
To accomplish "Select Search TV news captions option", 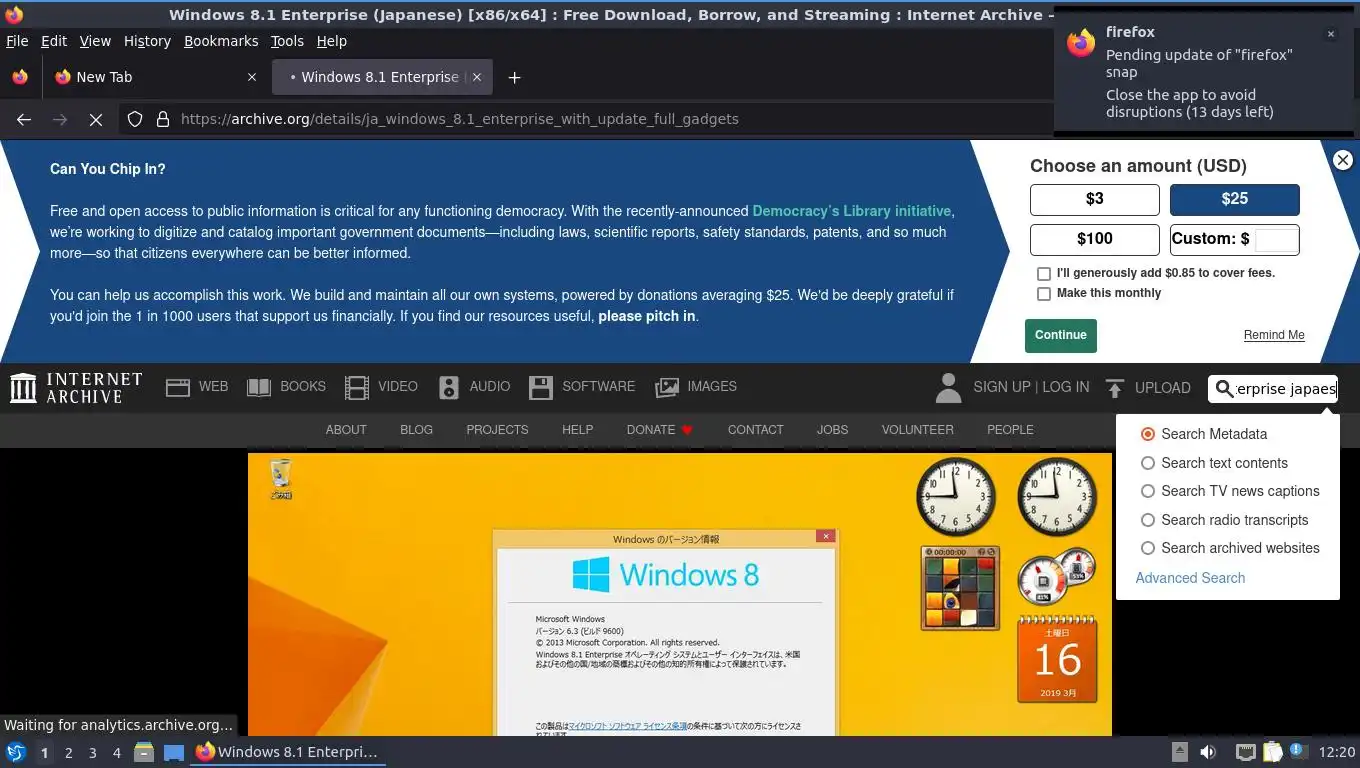I will 1148,491.
